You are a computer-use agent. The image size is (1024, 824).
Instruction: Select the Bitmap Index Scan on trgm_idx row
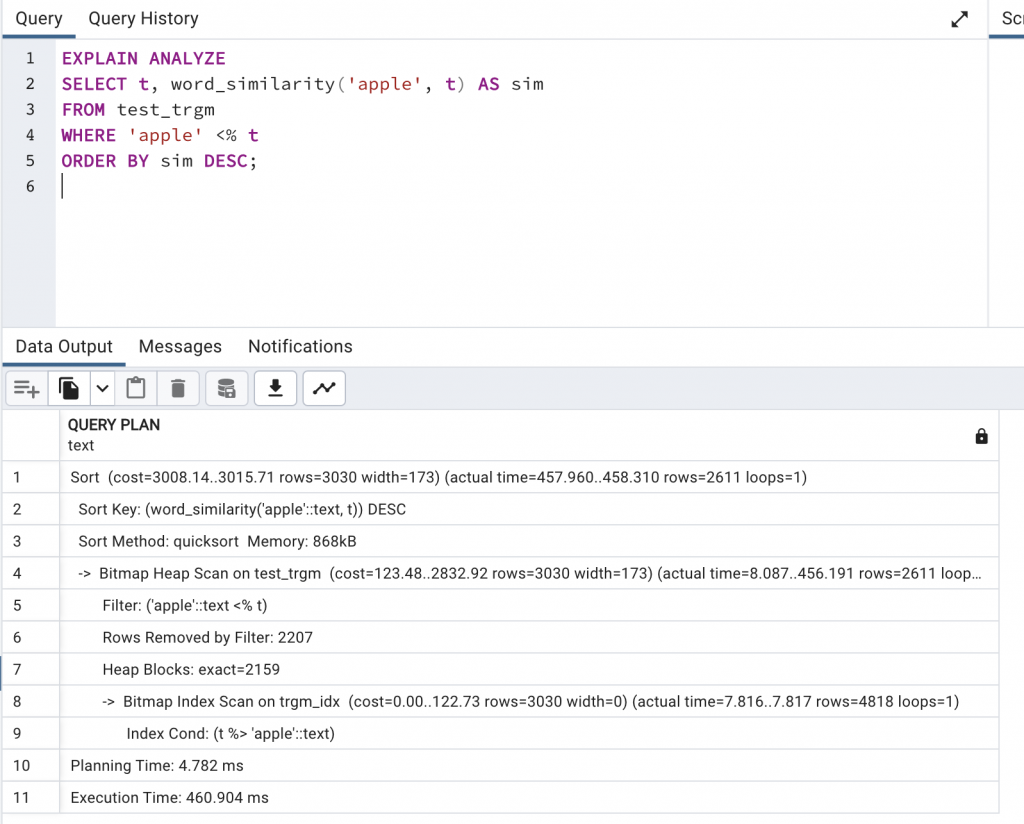pyautogui.click(x=529, y=701)
